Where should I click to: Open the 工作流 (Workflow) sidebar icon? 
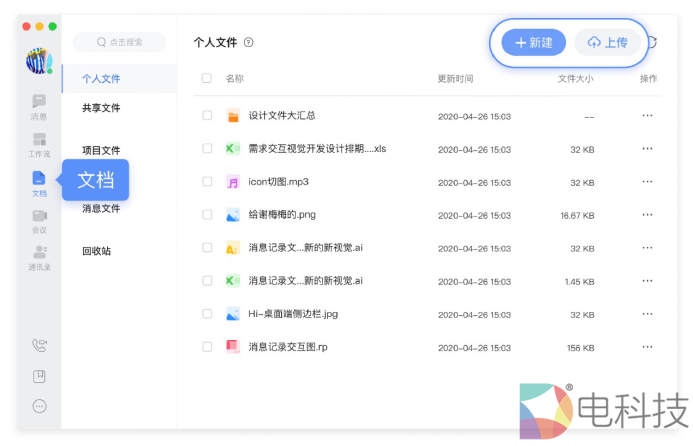point(39,143)
